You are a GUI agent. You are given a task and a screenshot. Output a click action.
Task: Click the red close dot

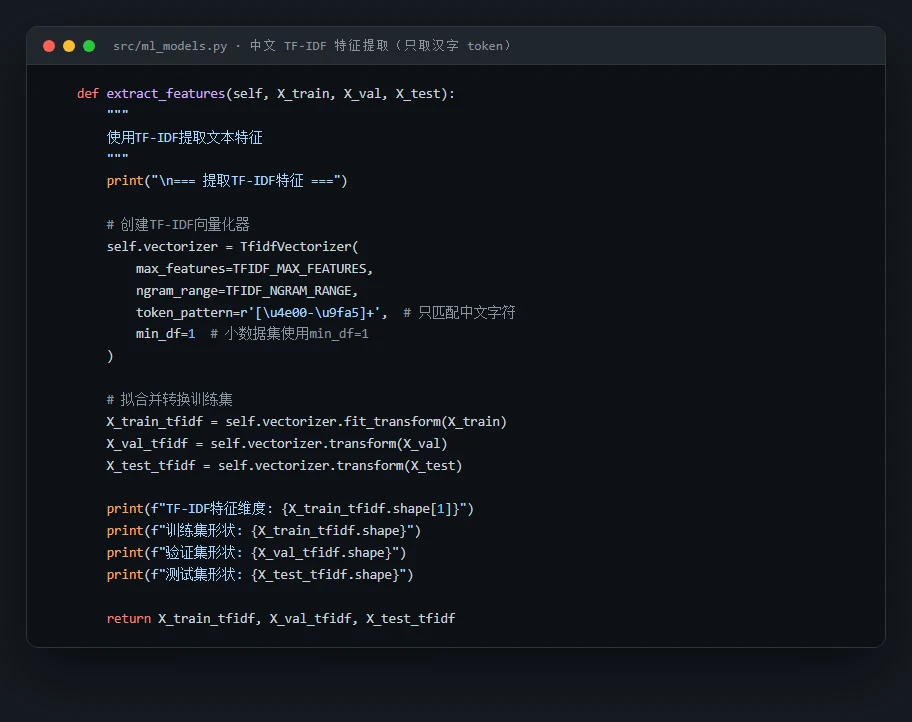point(49,46)
